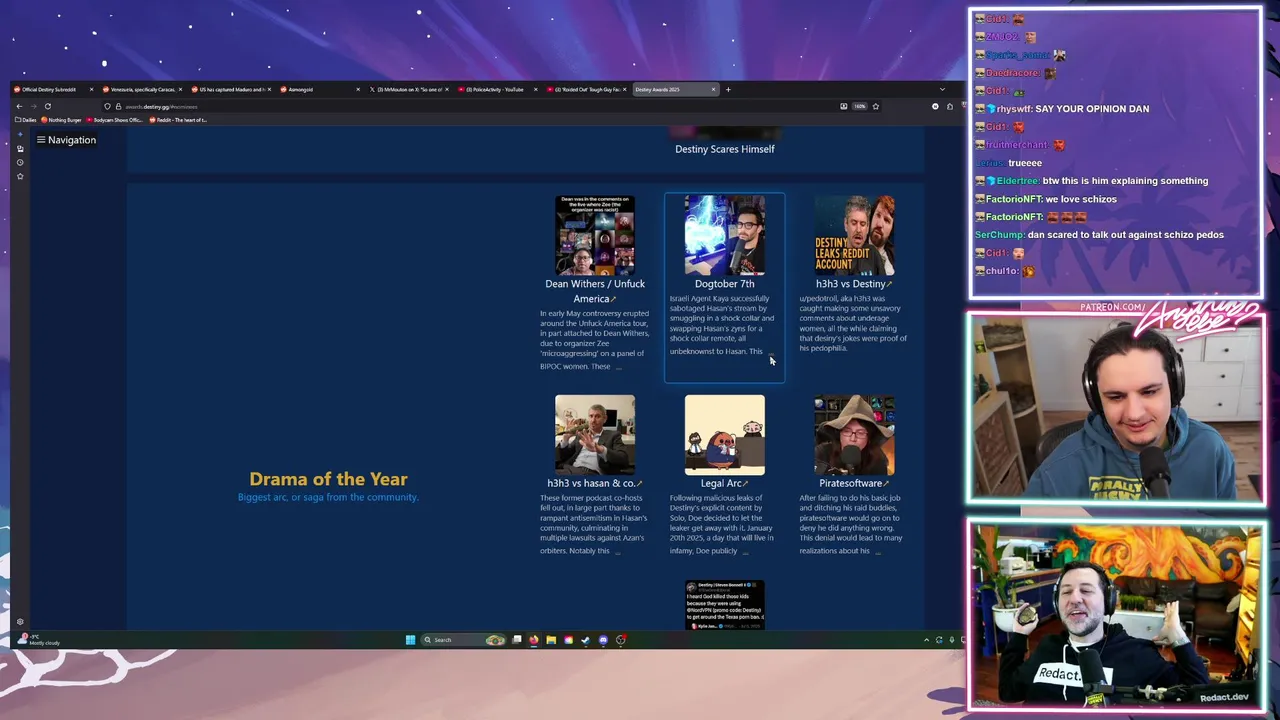Go back with browser back arrow
This screenshot has height=720, width=1280.
click(x=19, y=106)
